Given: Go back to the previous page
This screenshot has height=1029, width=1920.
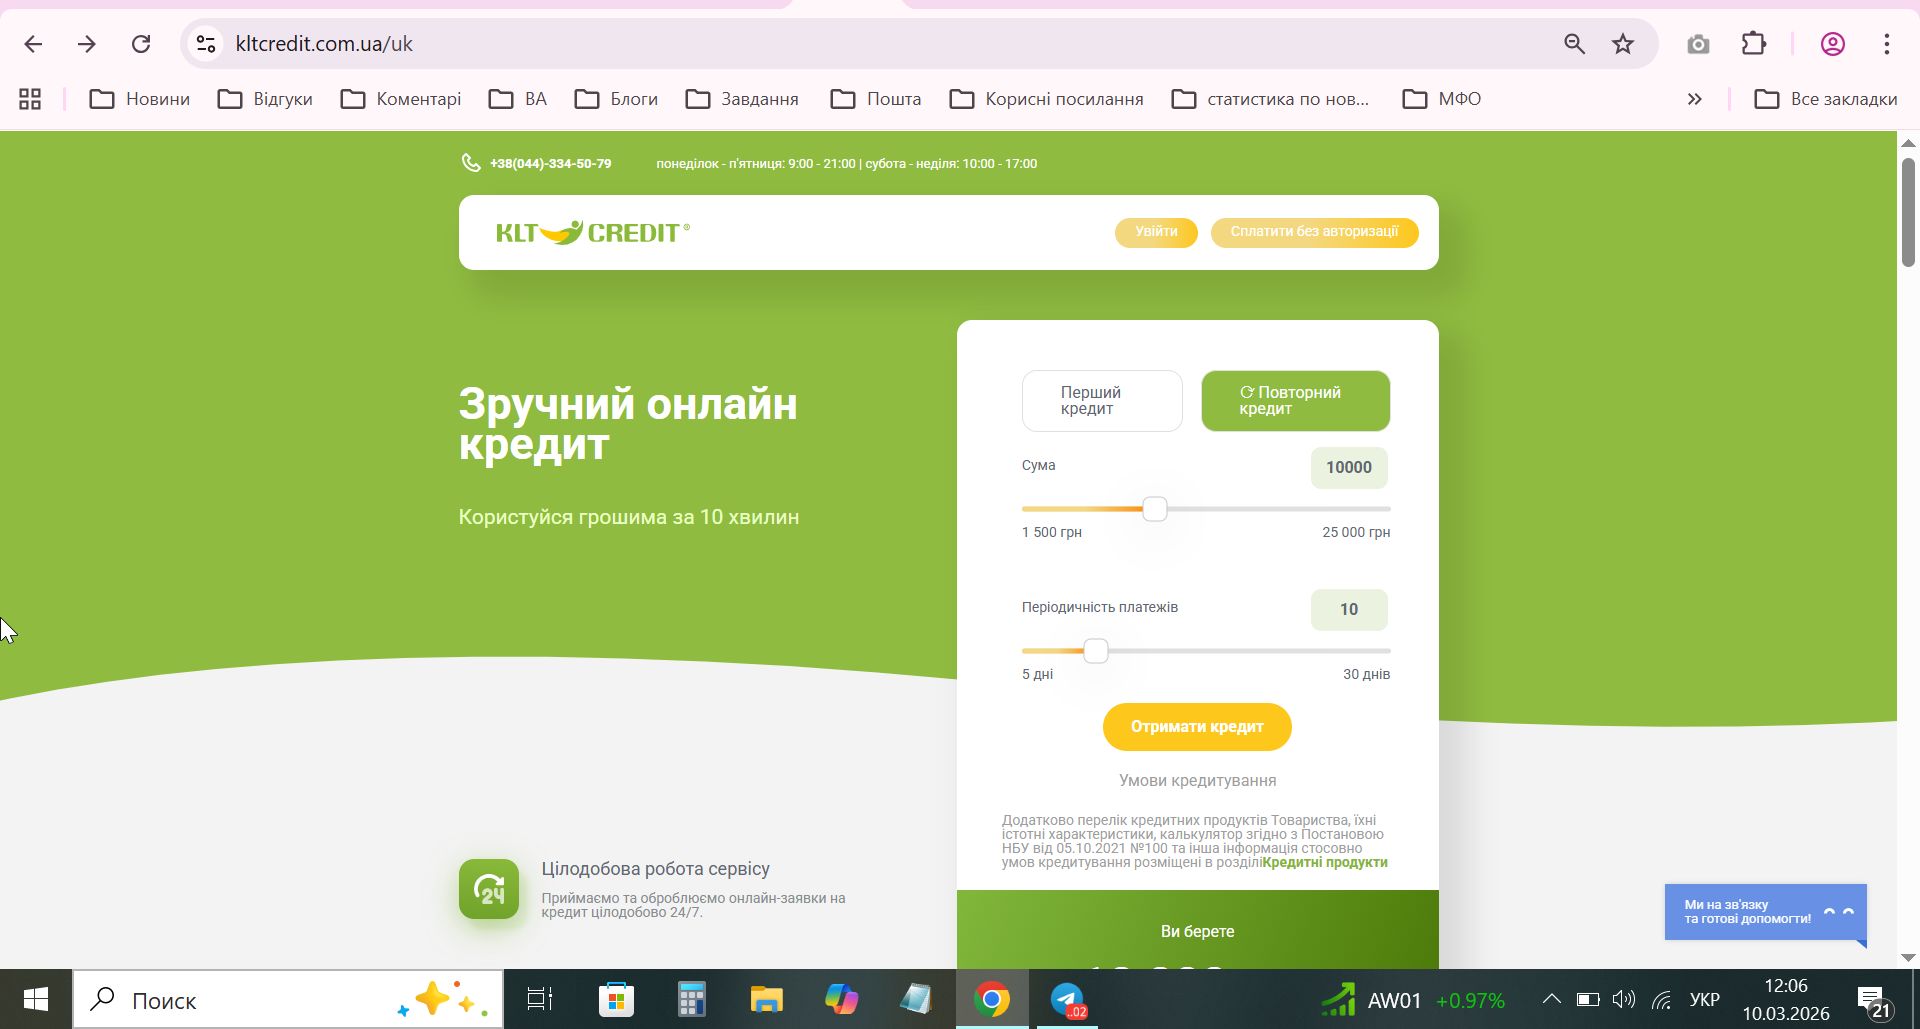Looking at the screenshot, I should [x=33, y=44].
